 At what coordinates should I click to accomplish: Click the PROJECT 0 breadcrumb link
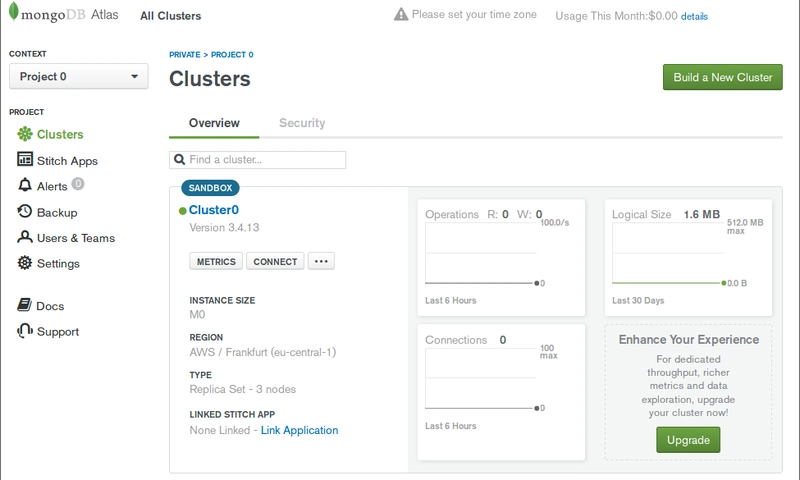(x=232, y=55)
